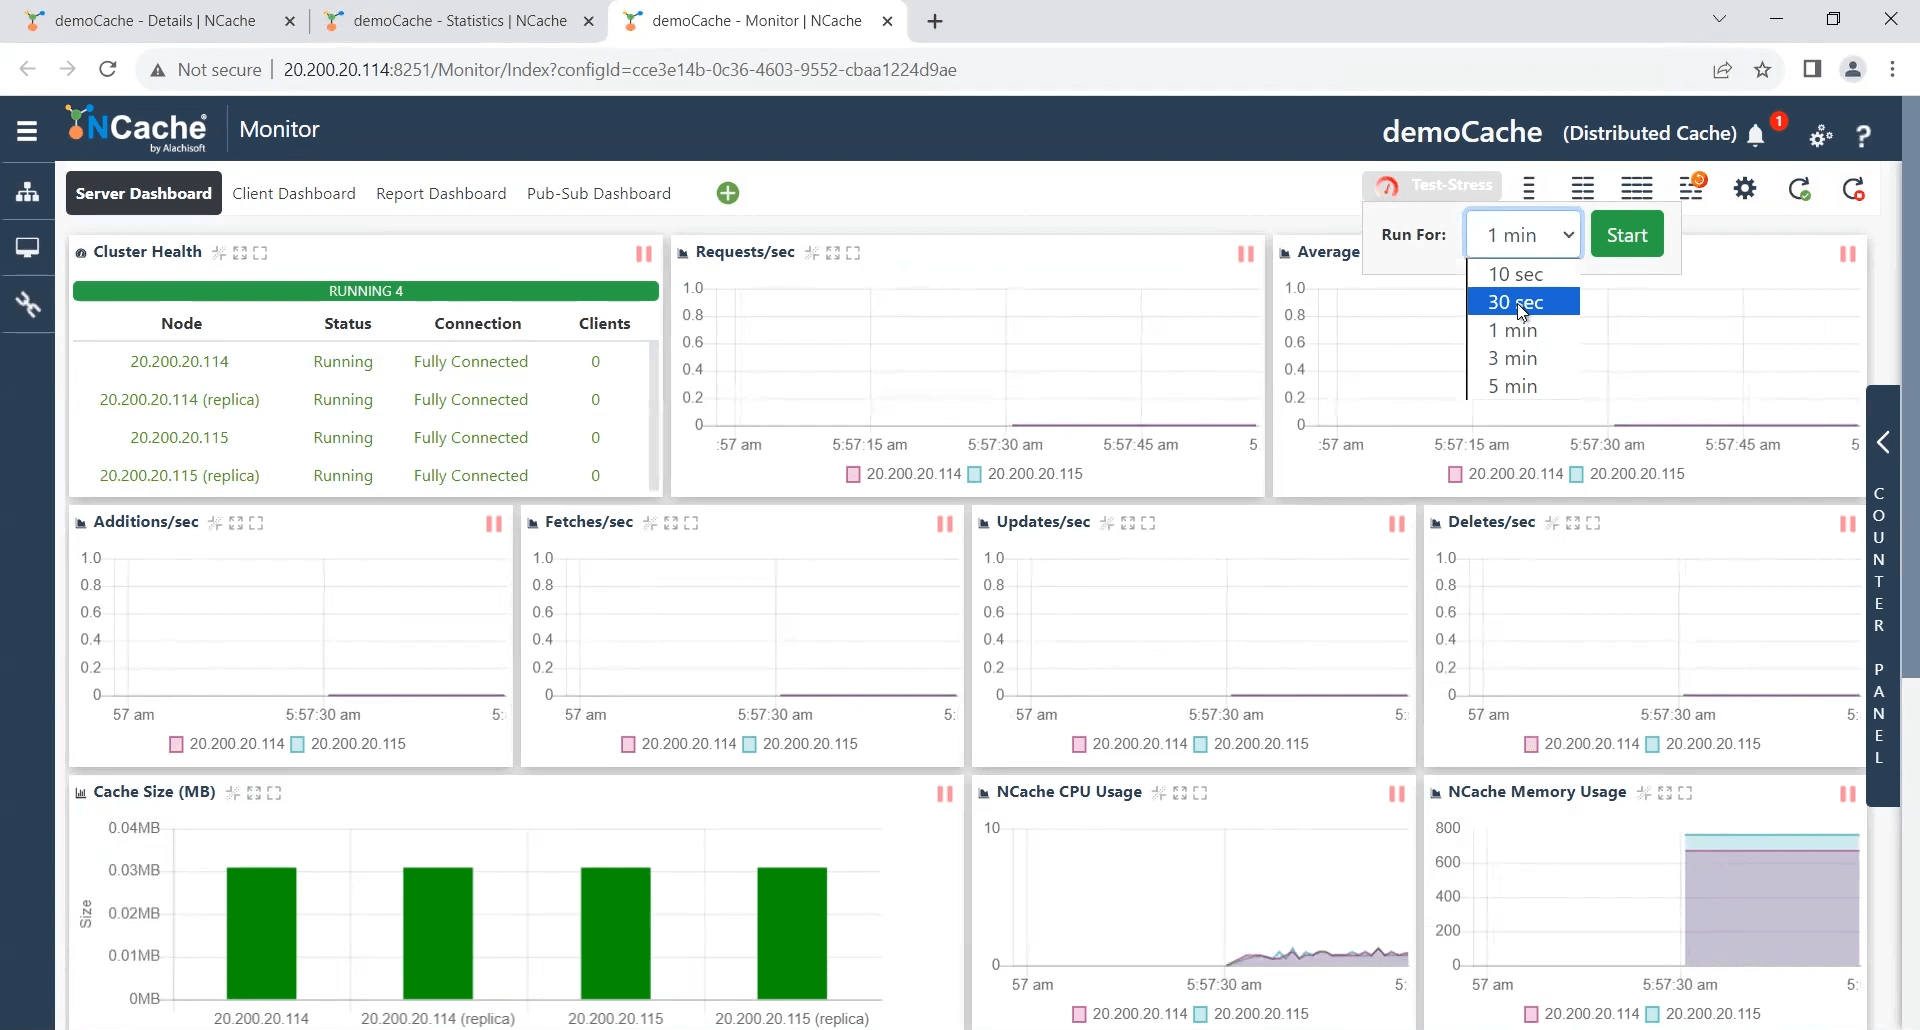Click node 20.200.20.115 in Cluster Health
Screen dimensions: 1920x1030
pyautogui.click(x=179, y=437)
